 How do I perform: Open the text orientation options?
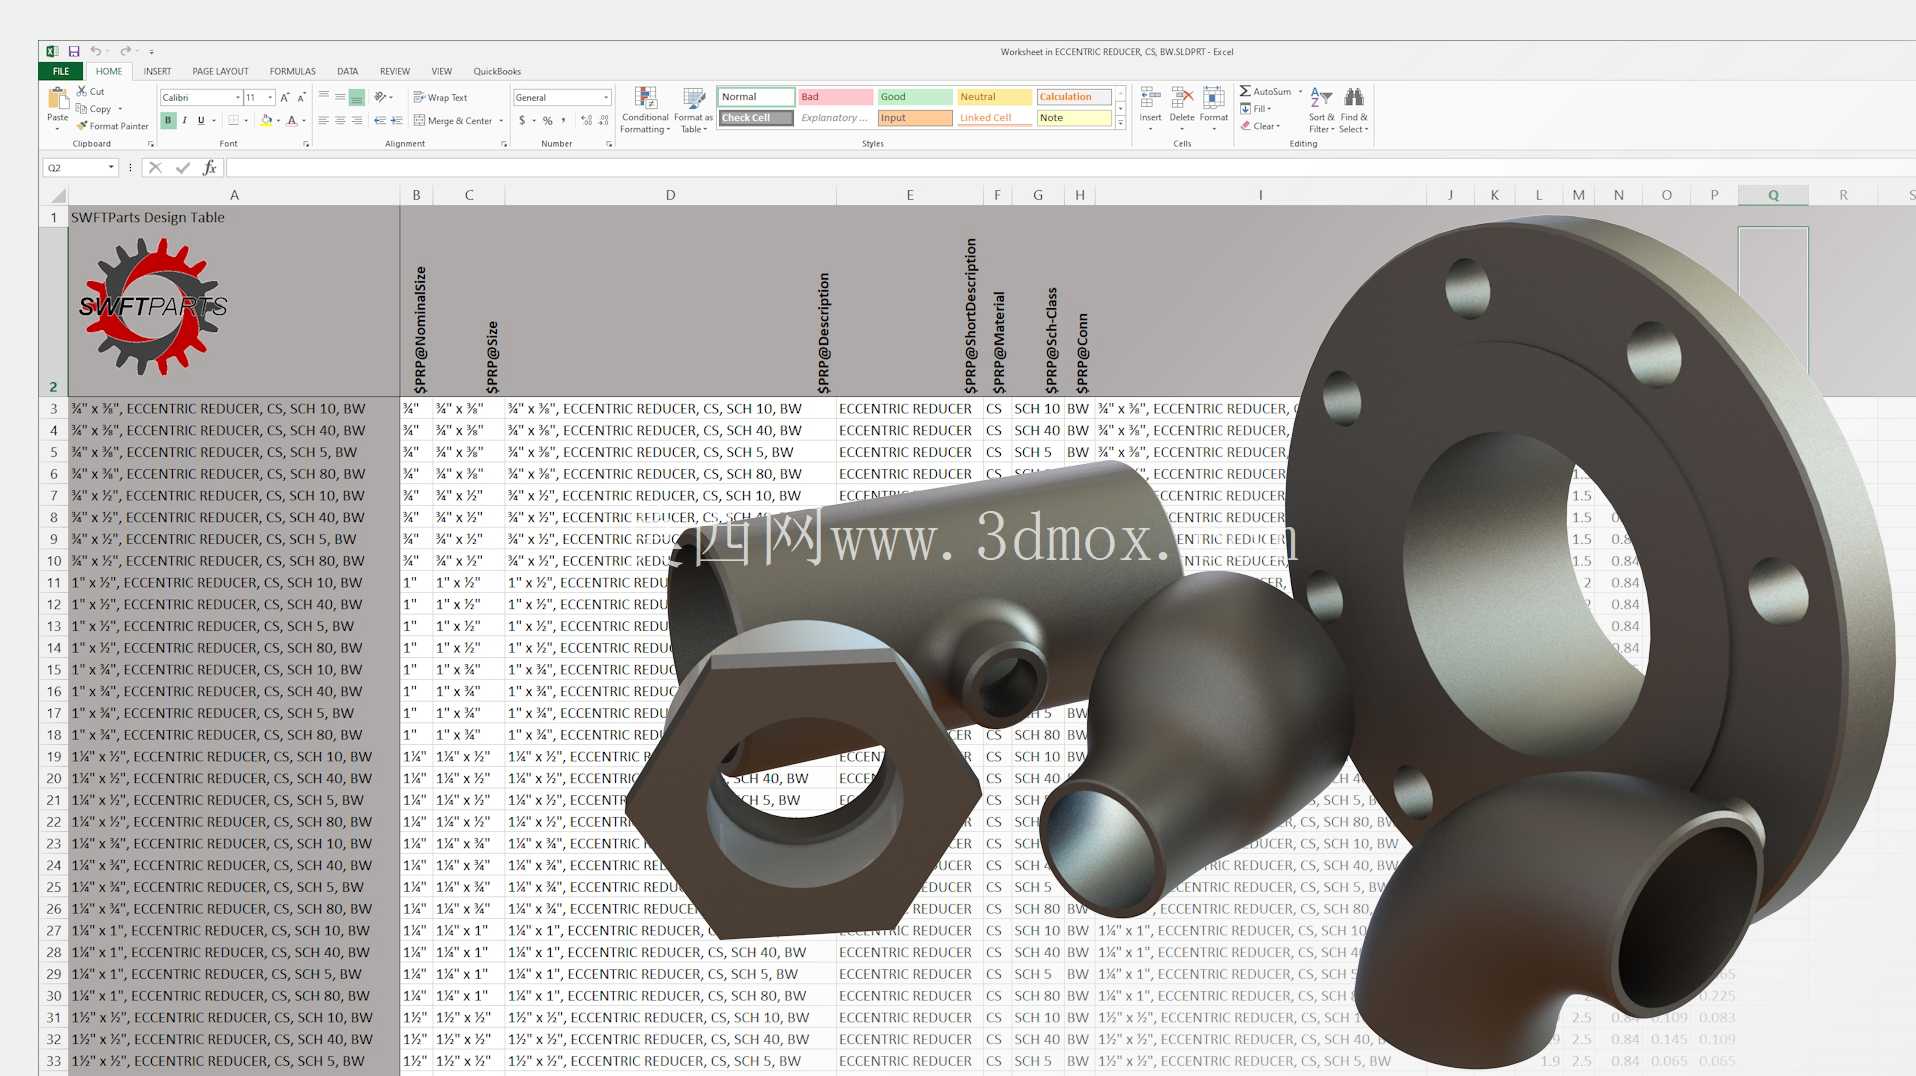[x=383, y=97]
